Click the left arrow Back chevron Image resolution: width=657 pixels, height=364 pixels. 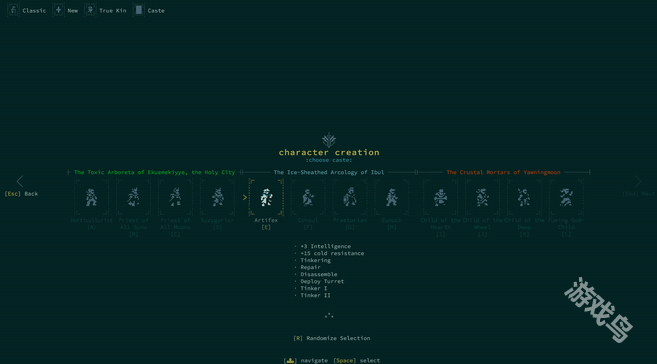[20, 181]
